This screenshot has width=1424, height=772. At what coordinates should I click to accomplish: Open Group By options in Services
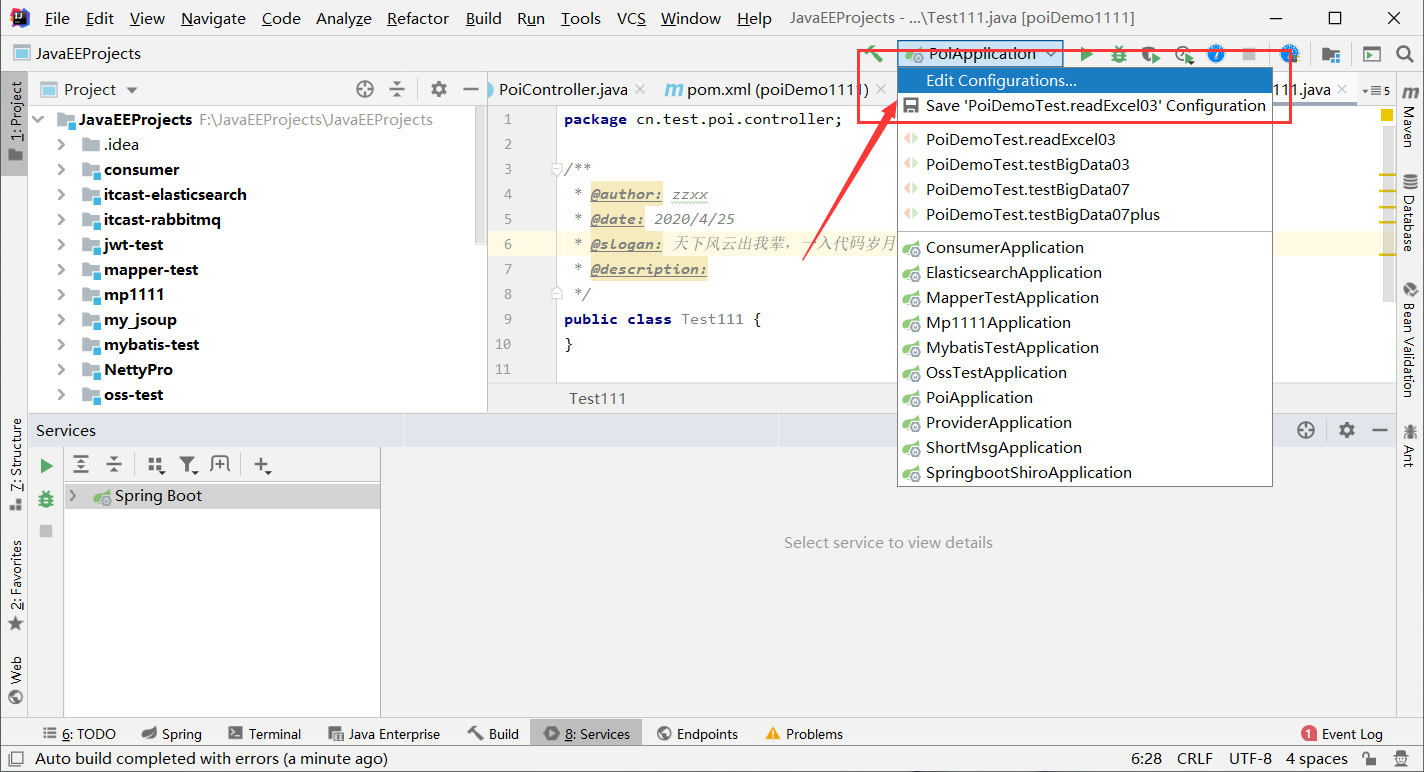point(156,464)
